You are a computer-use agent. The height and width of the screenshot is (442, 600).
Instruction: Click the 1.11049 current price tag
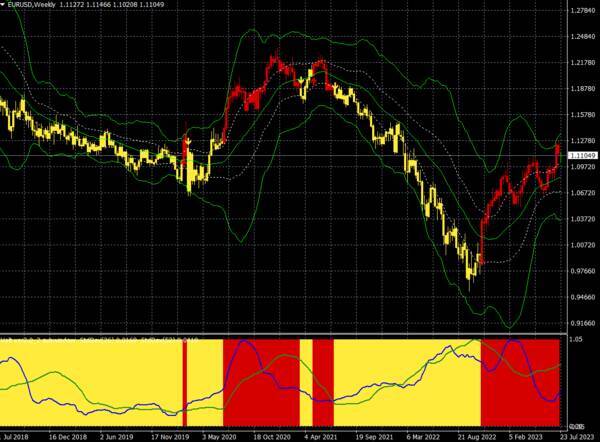point(583,155)
